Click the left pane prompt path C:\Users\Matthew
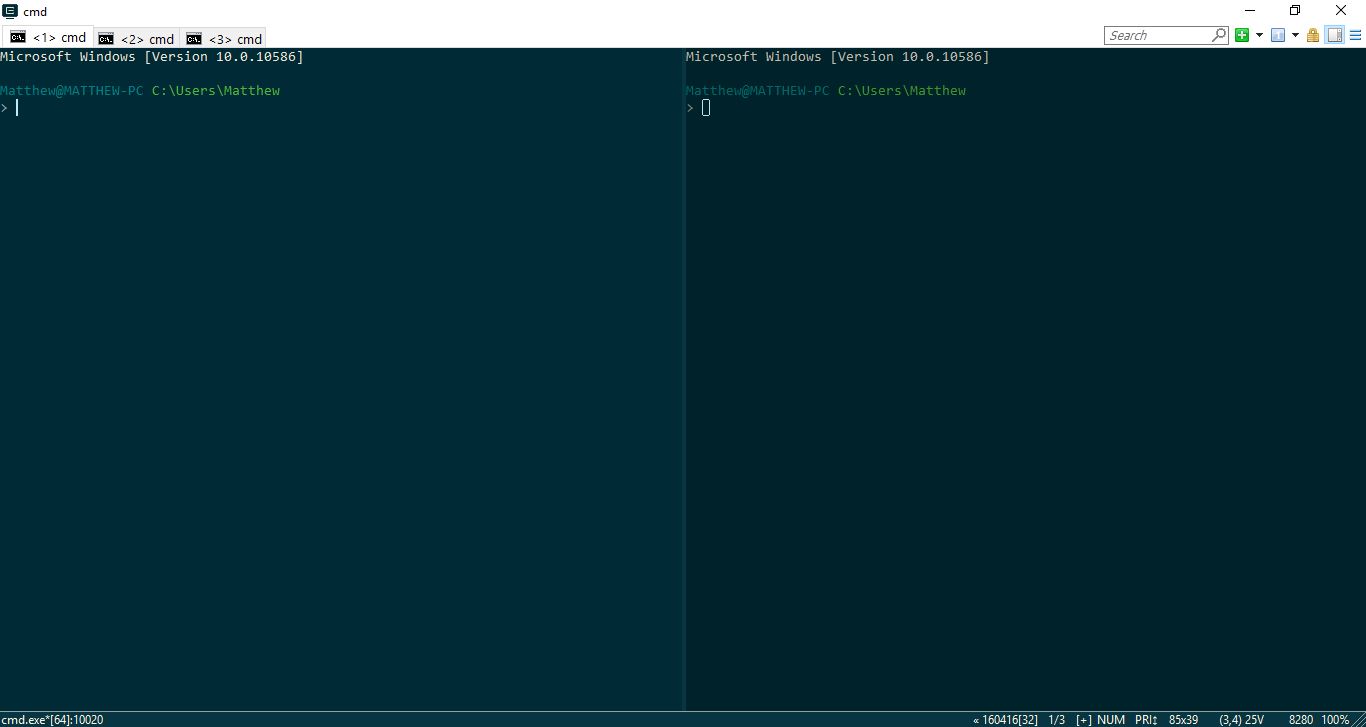 (216, 91)
